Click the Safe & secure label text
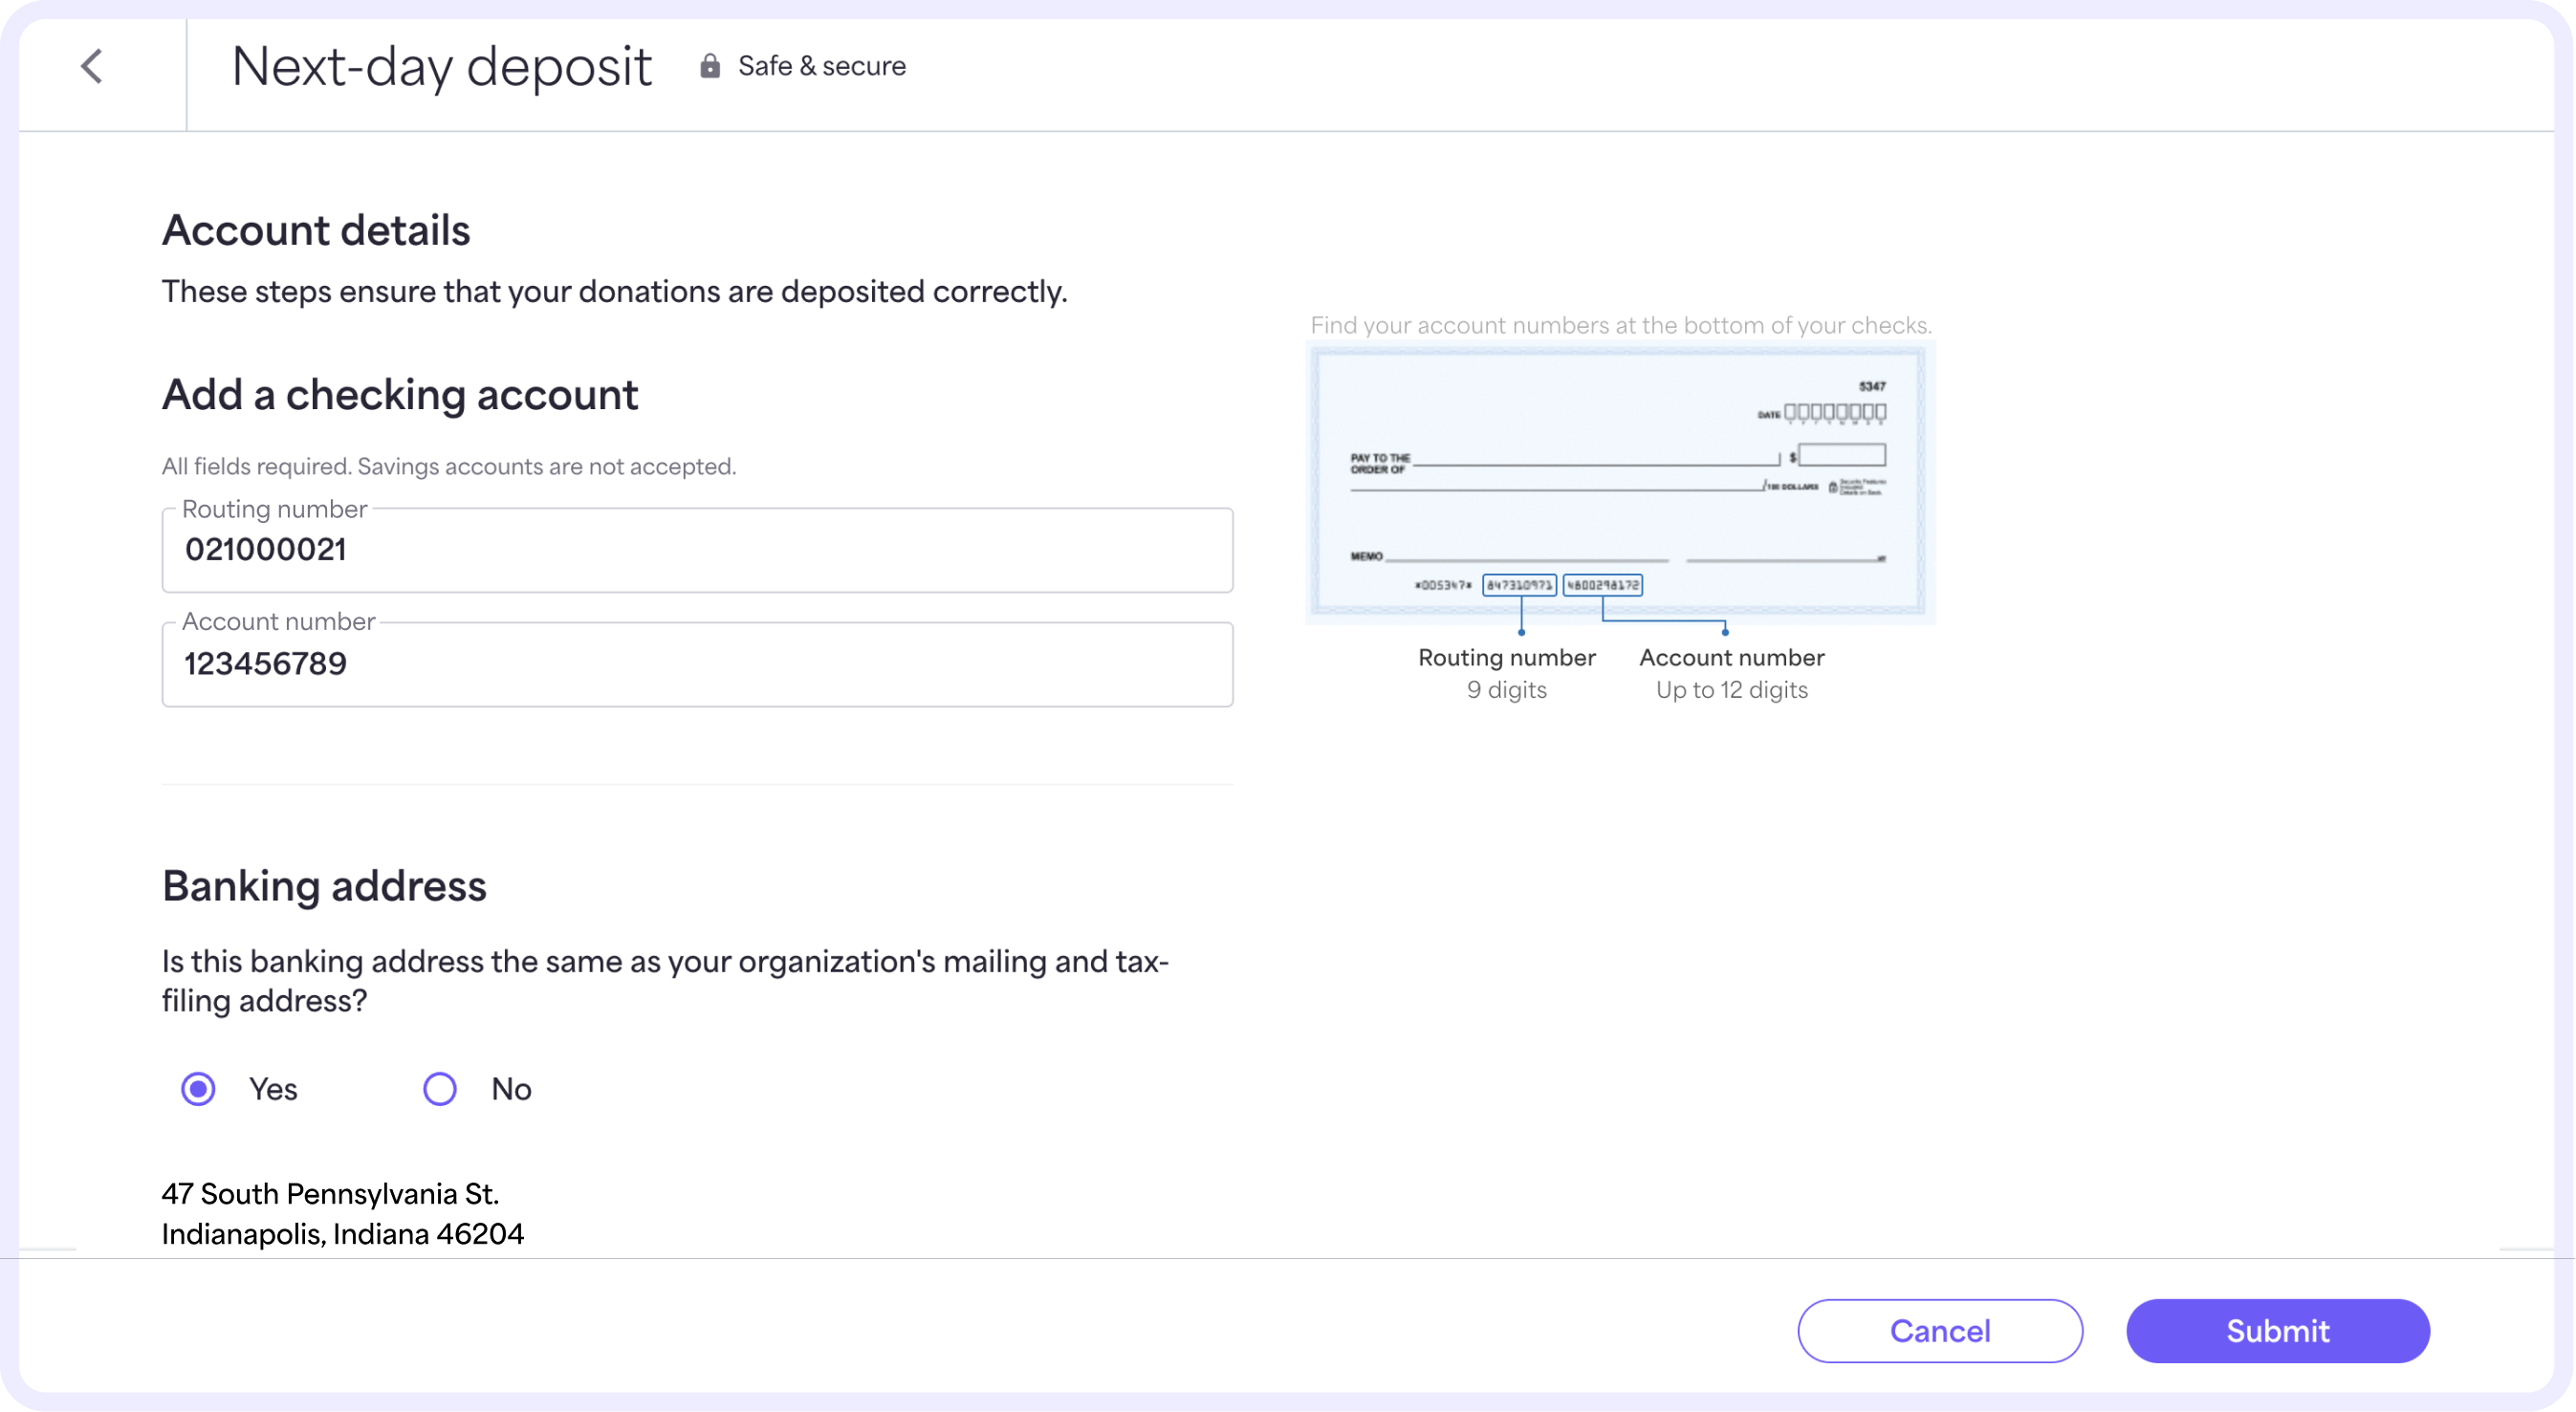Viewport: 2576px width, 1412px height. [x=820, y=65]
